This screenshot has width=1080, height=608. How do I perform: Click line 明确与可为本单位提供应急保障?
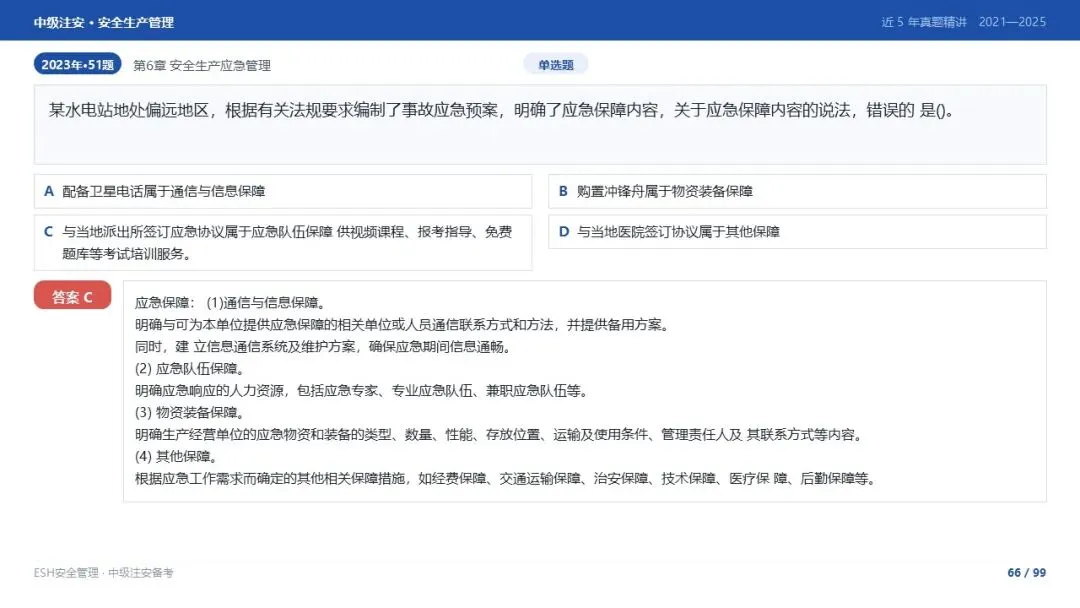tap(403, 324)
